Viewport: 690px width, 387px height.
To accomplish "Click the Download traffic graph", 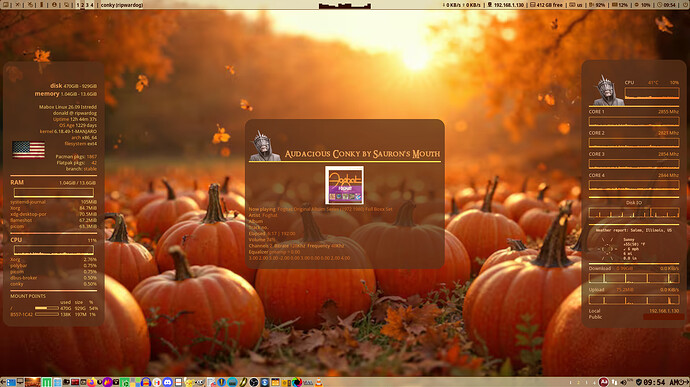I will 634,278.
